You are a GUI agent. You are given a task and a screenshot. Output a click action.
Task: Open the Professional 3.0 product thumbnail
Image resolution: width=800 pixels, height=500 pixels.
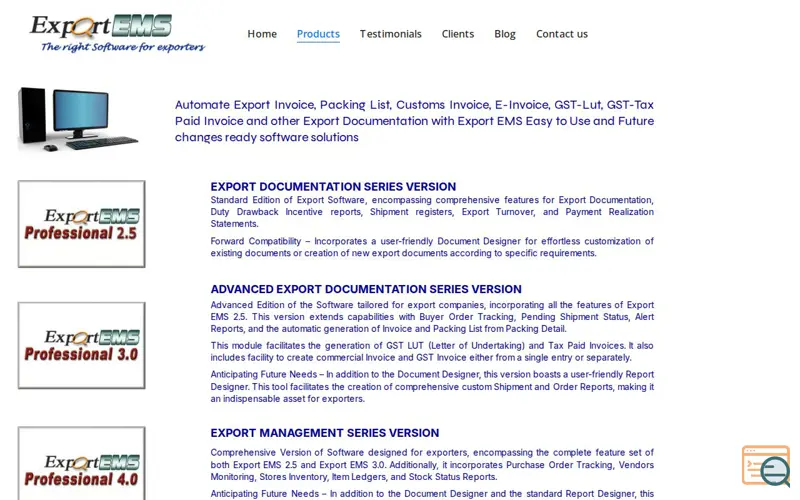pos(82,345)
